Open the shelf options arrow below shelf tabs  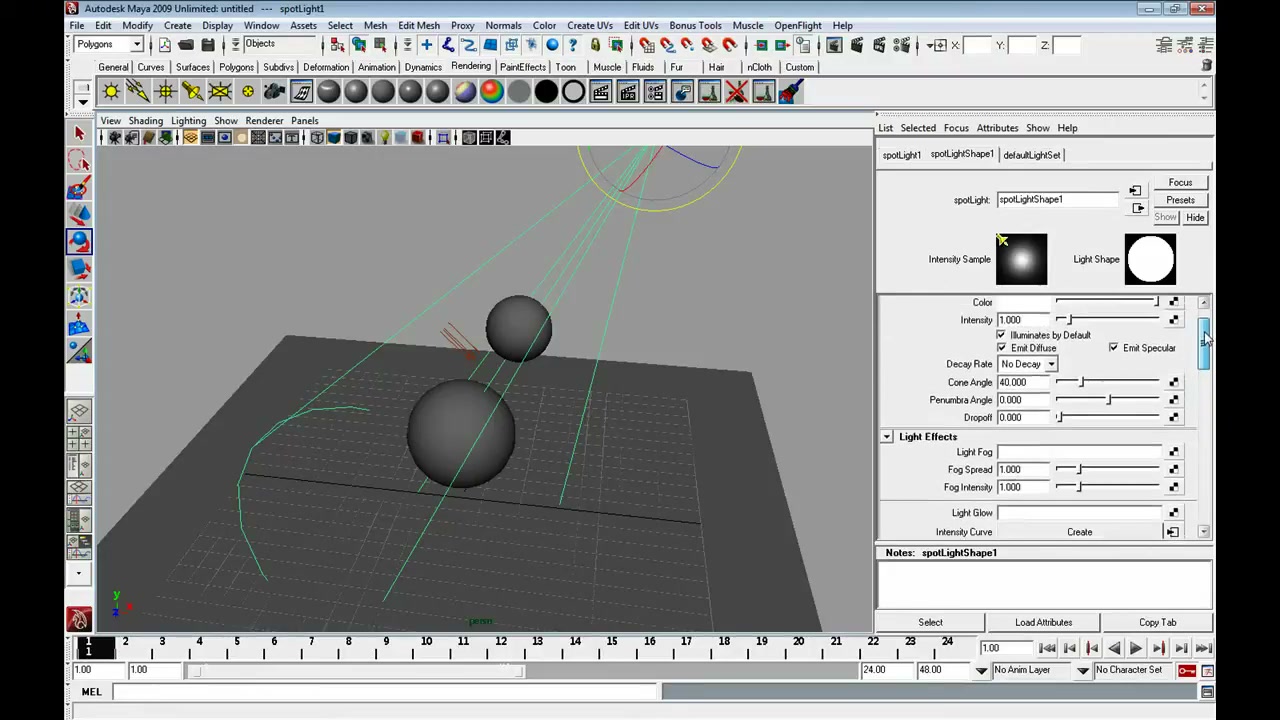click(83, 100)
